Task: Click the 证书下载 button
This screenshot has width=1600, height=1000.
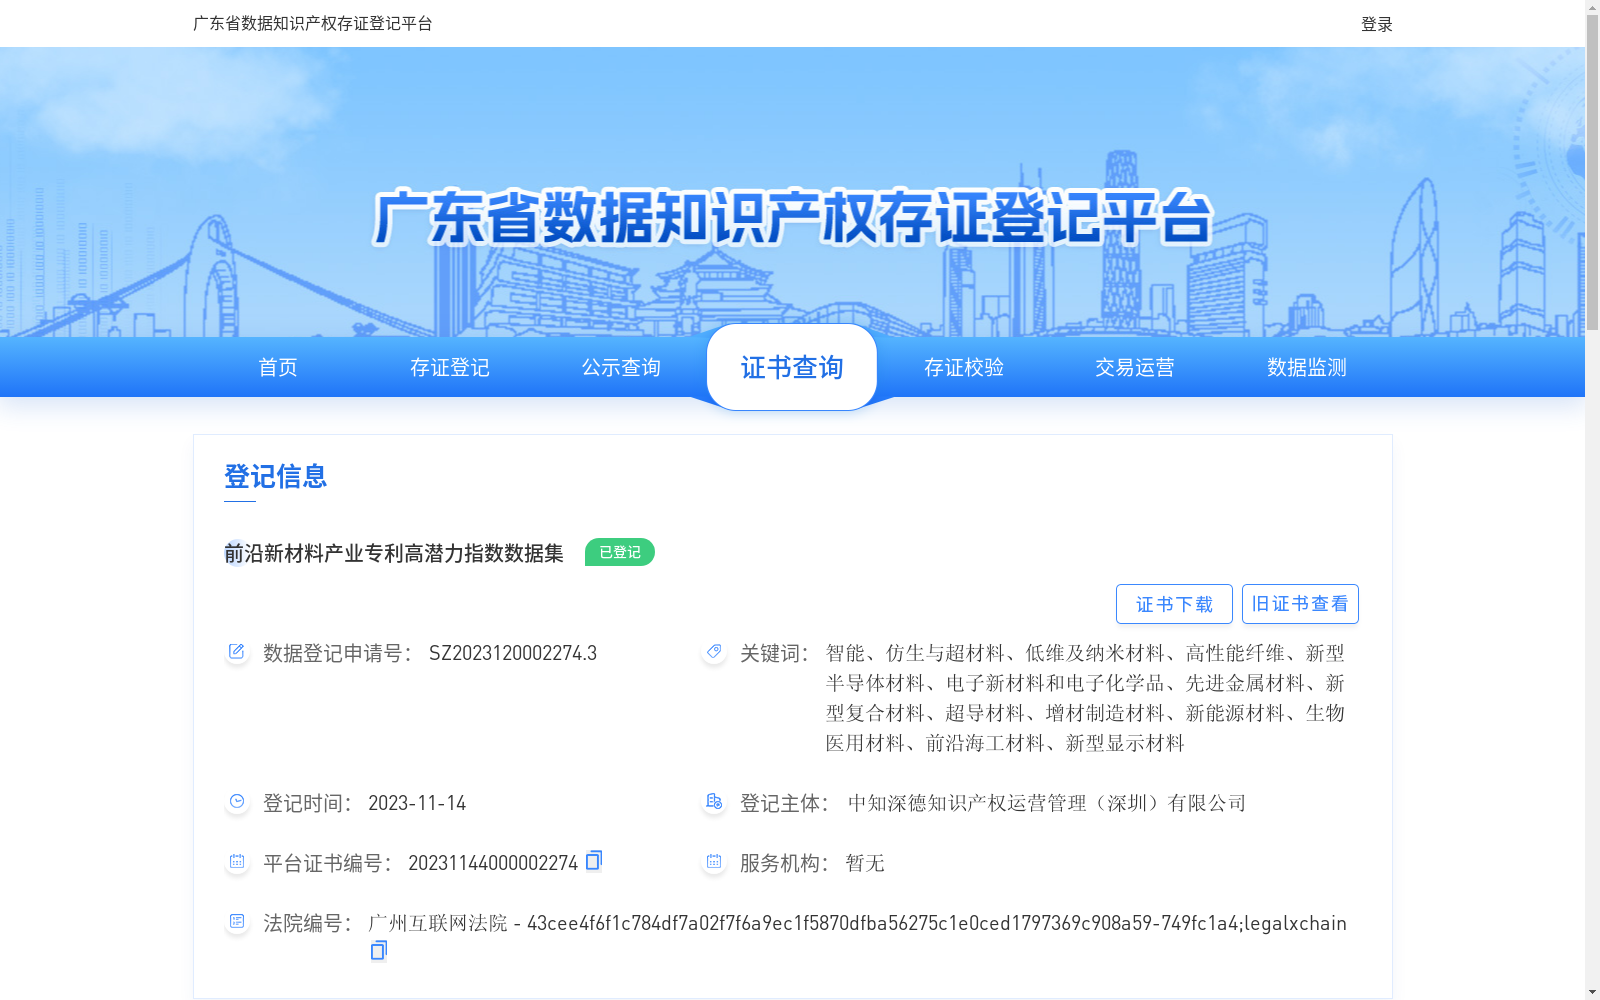Action: pyautogui.click(x=1174, y=604)
